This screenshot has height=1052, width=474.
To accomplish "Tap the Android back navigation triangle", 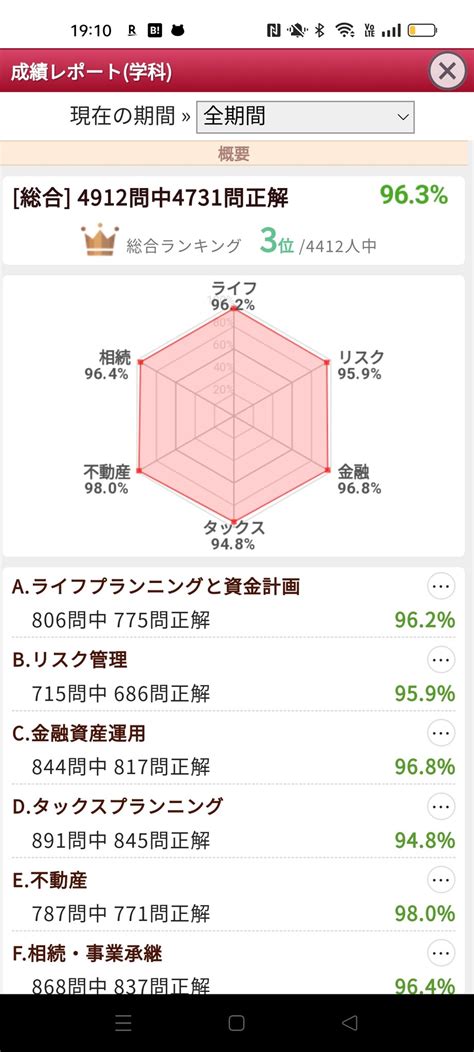I will [x=349, y=1022].
